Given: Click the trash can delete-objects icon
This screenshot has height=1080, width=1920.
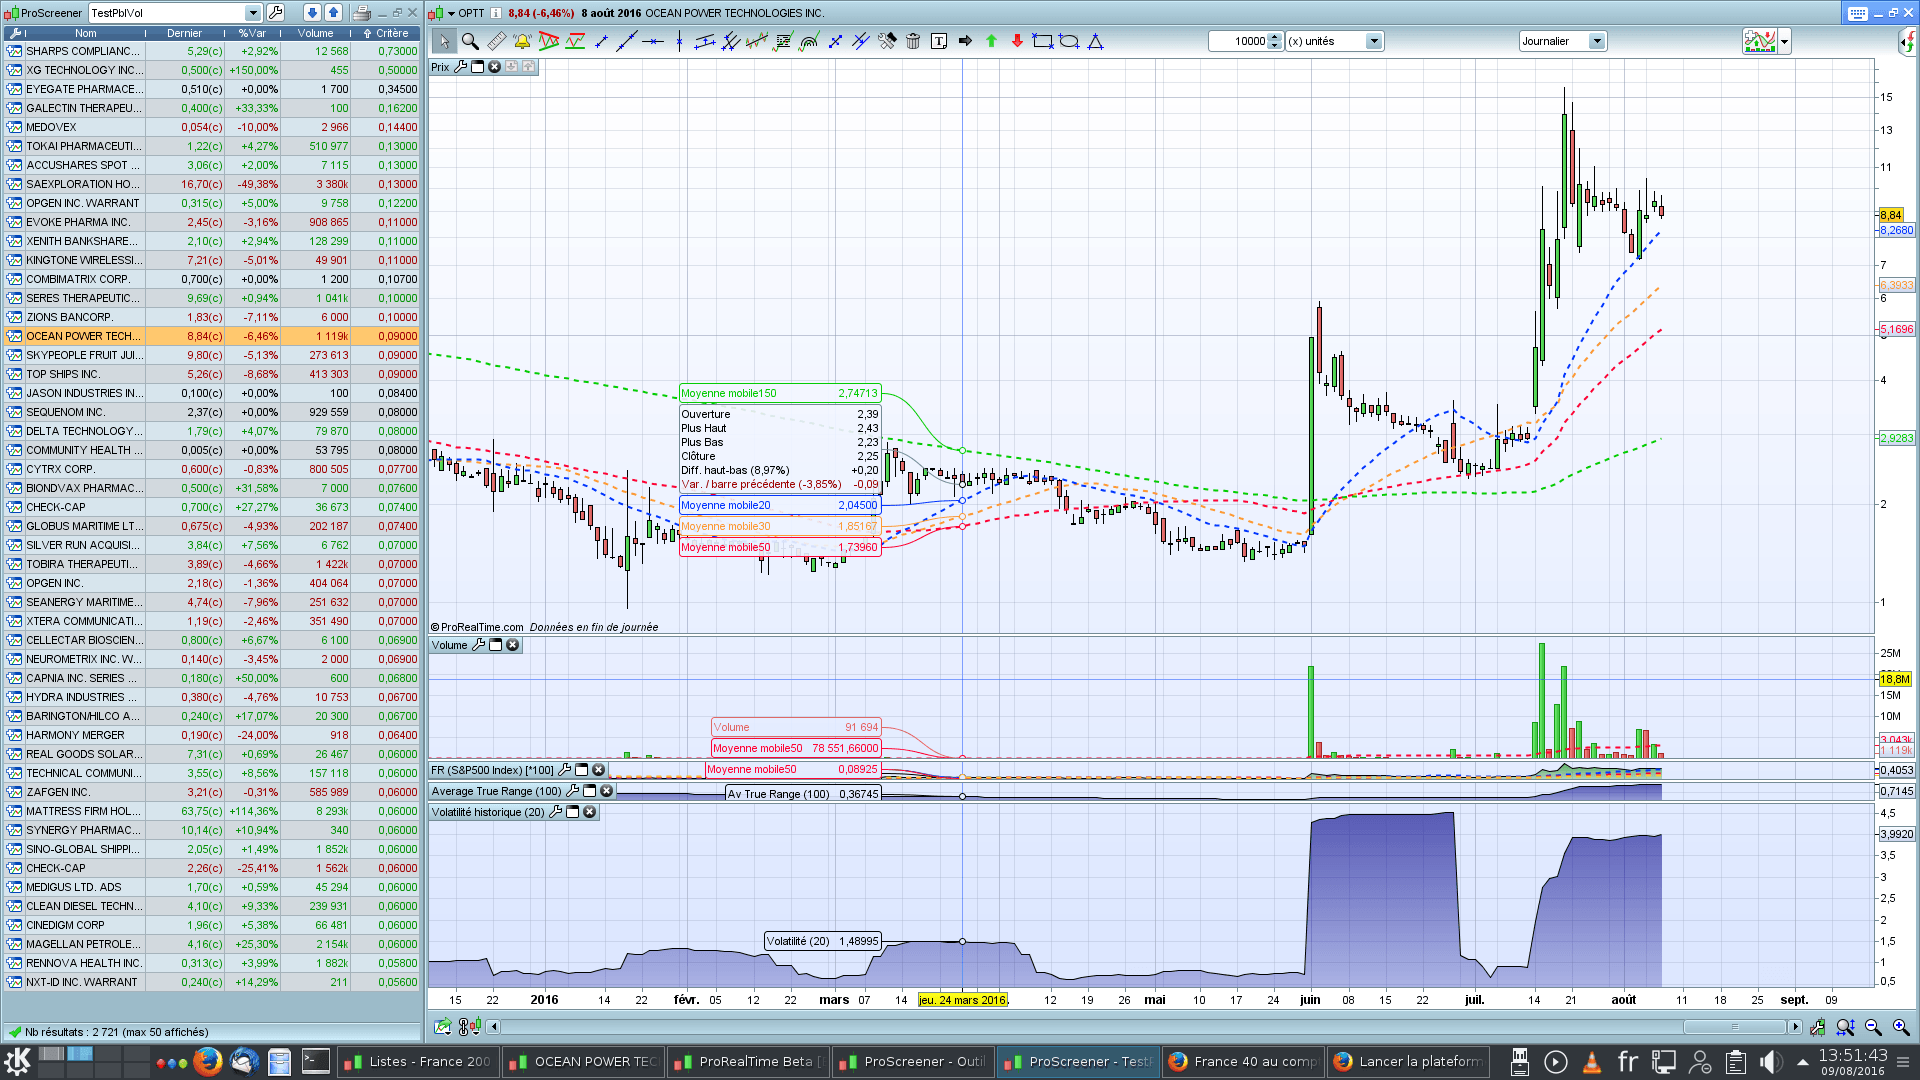Looking at the screenshot, I should (912, 41).
